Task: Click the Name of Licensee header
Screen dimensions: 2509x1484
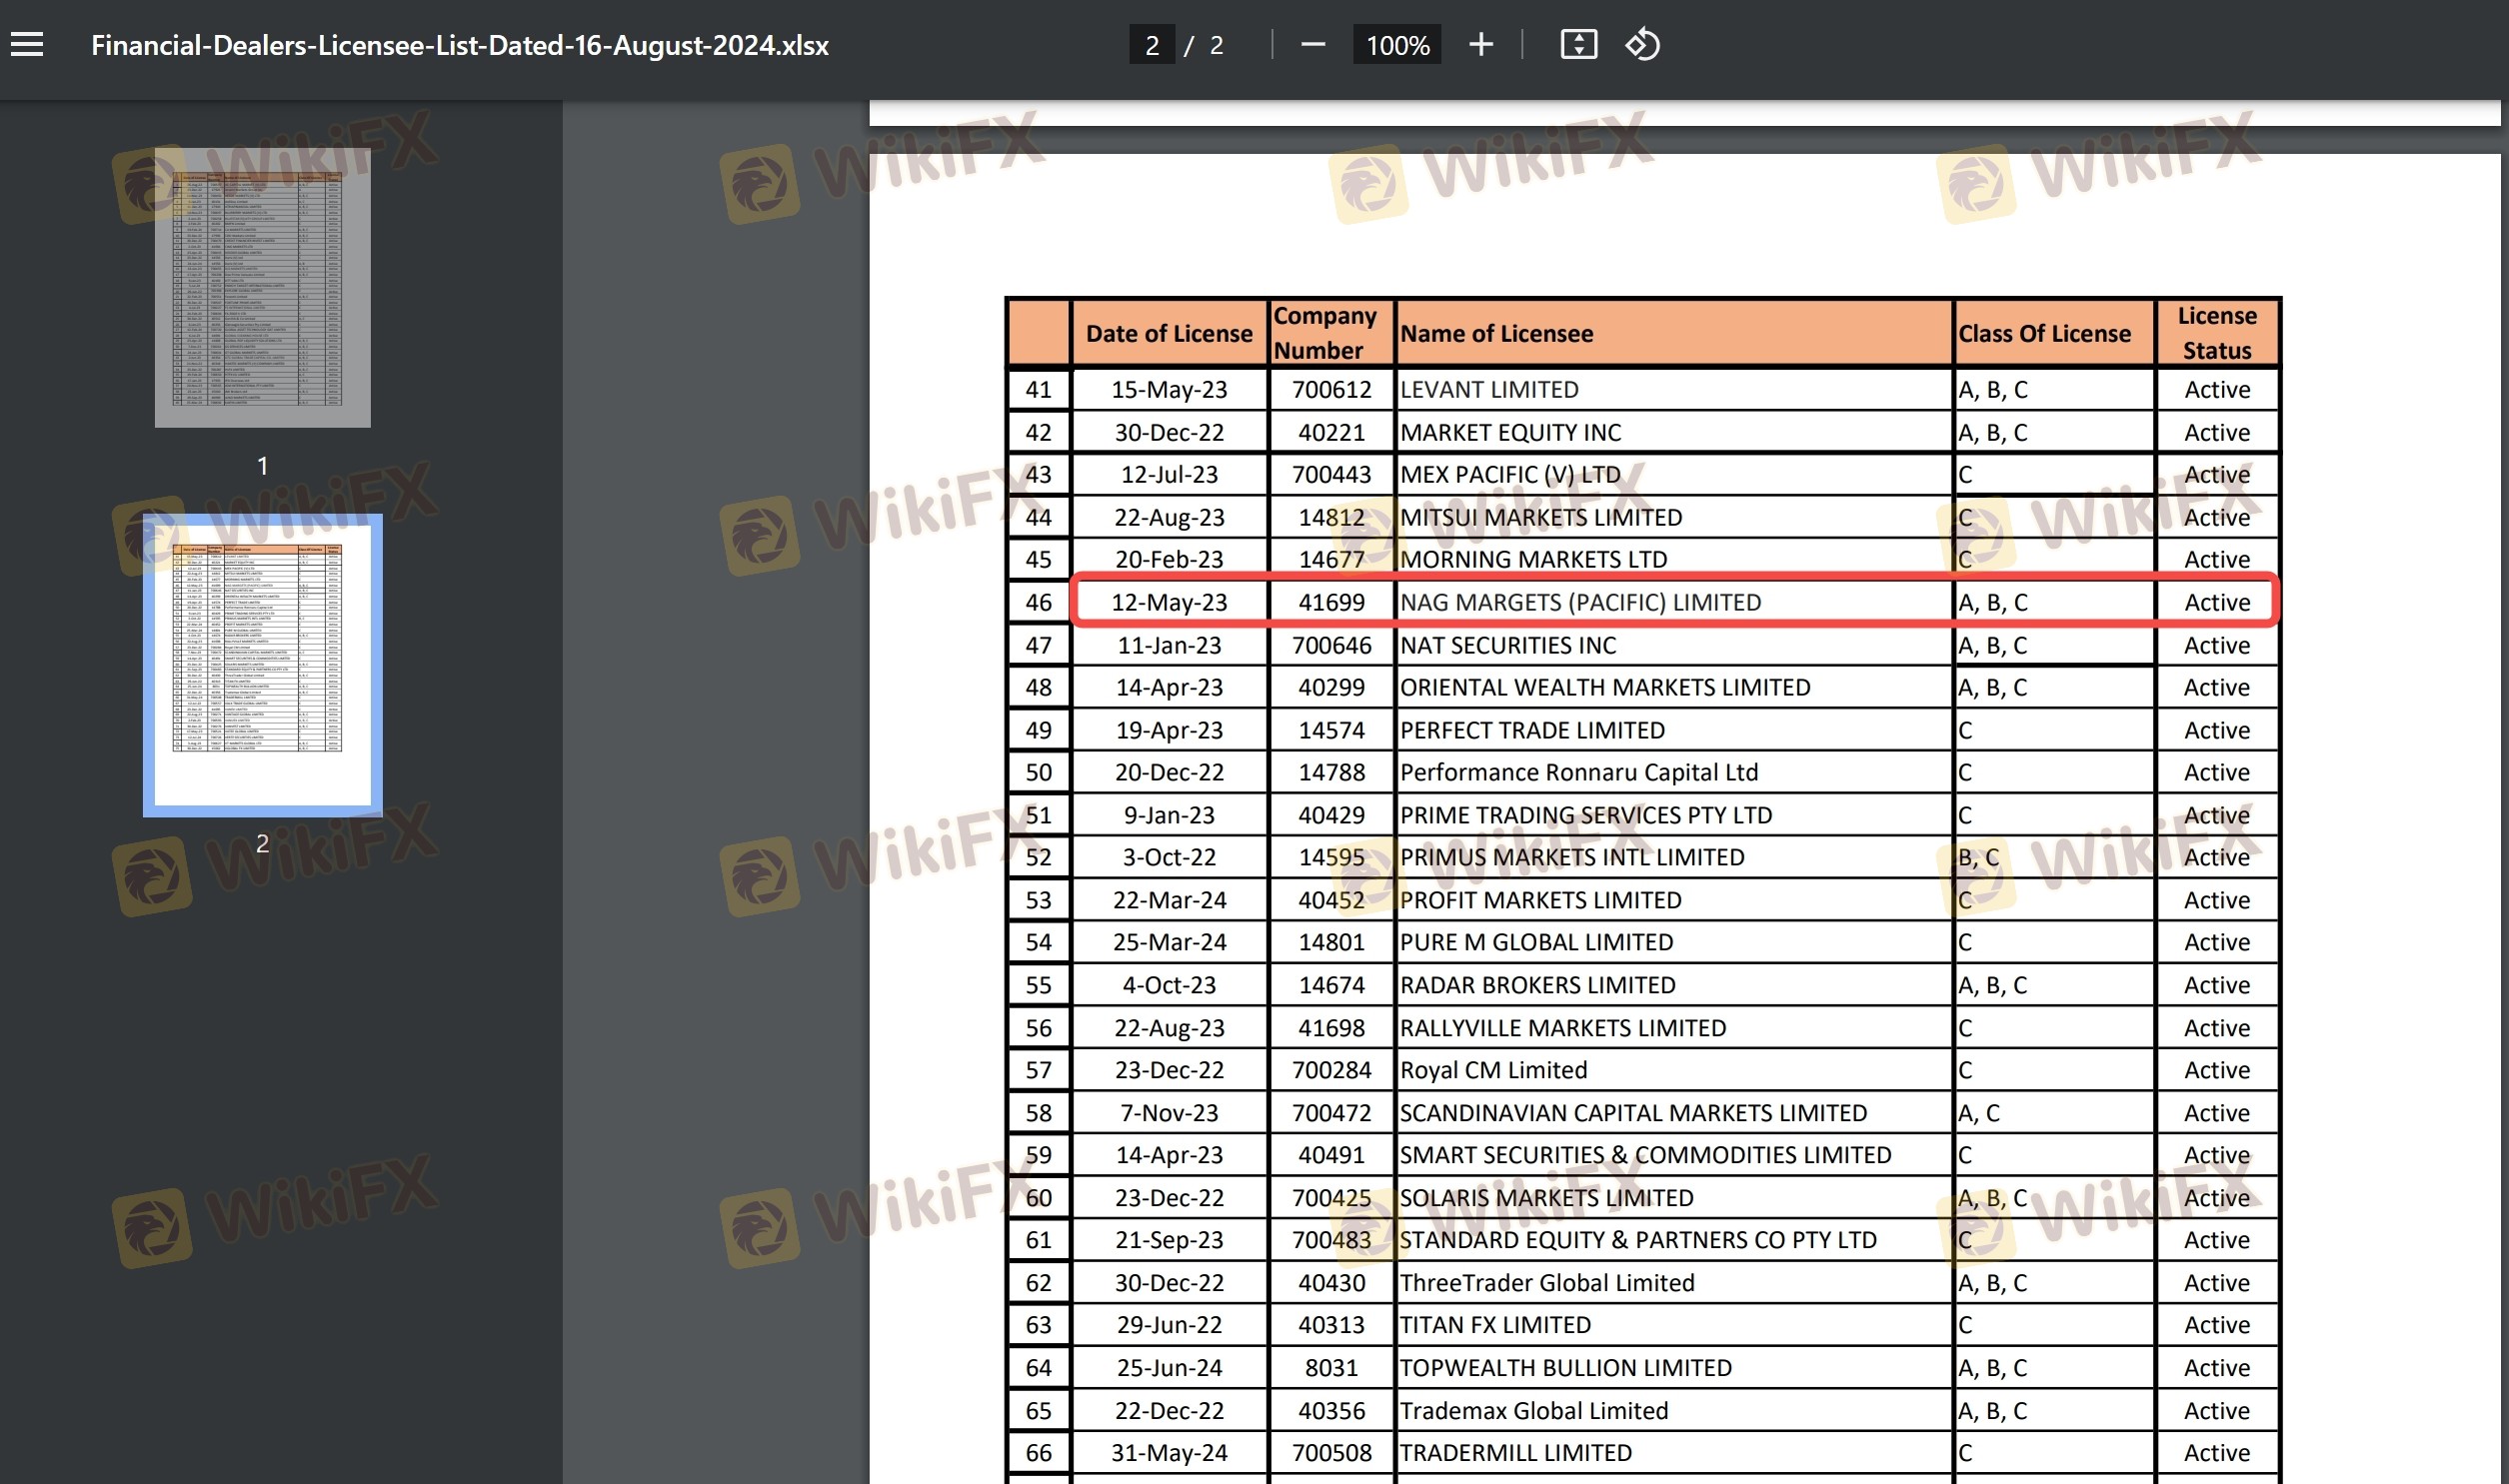Action: (x=1496, y=333)
